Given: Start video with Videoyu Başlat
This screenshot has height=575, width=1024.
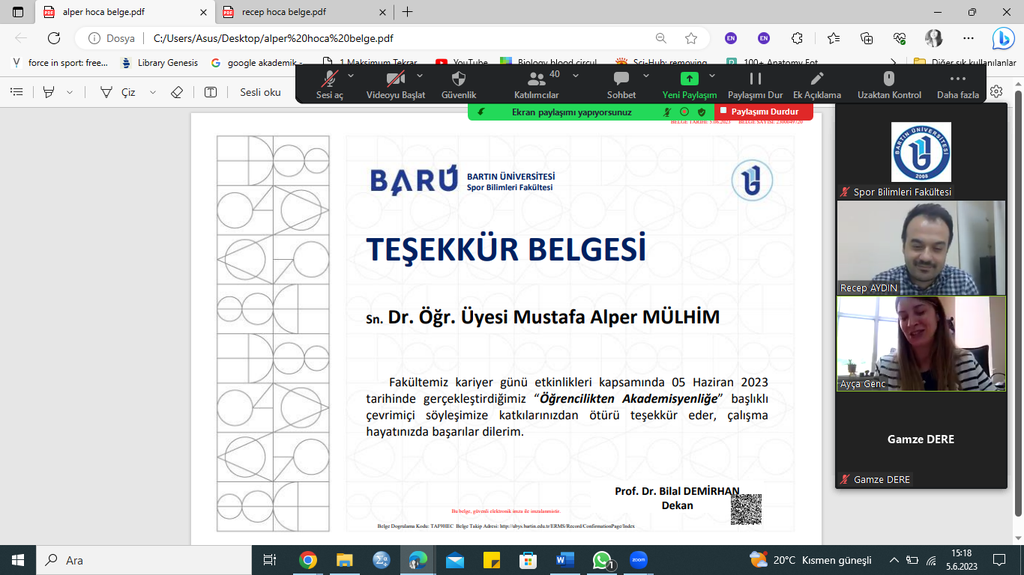Looking at the screenshot, I should pyautogui.click(x=396, y=79).
